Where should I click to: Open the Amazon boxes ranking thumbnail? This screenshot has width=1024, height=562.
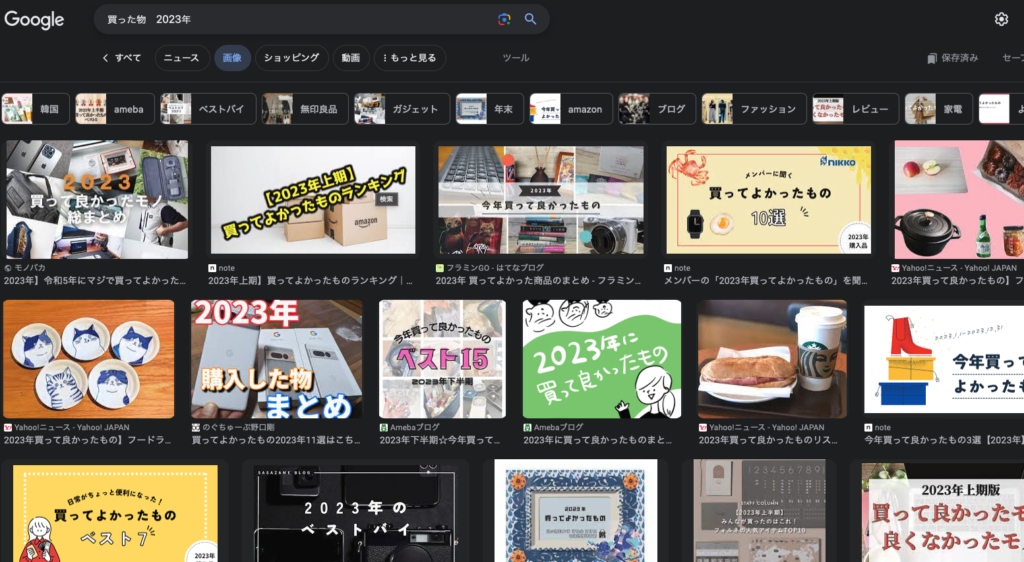pyautogui.click(x=312, y=199)
